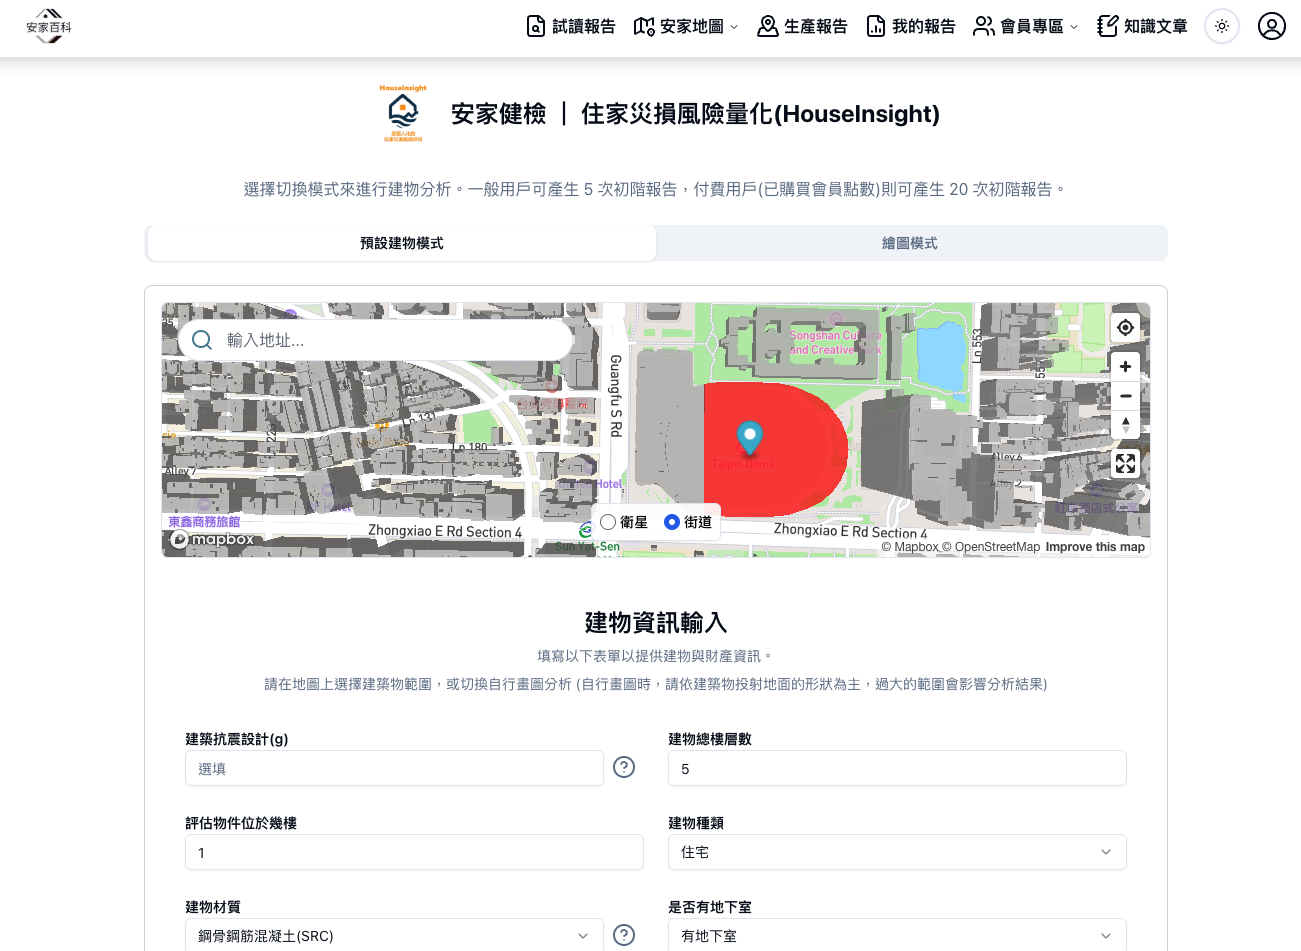The height and width of the screenshot is (951, 1301).
Task: Open the 知識文章 navigation item
Action: tap(1143, 26)
